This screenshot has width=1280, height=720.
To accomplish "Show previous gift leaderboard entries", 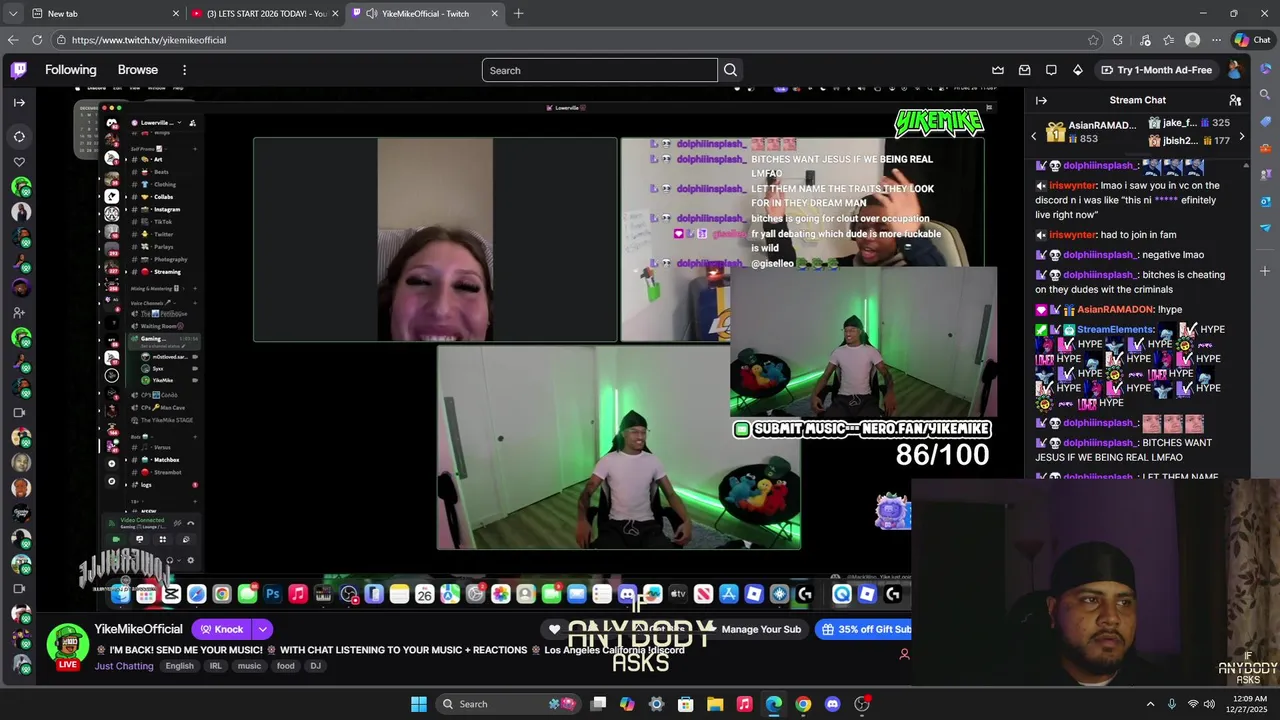I will (1034, 136).
